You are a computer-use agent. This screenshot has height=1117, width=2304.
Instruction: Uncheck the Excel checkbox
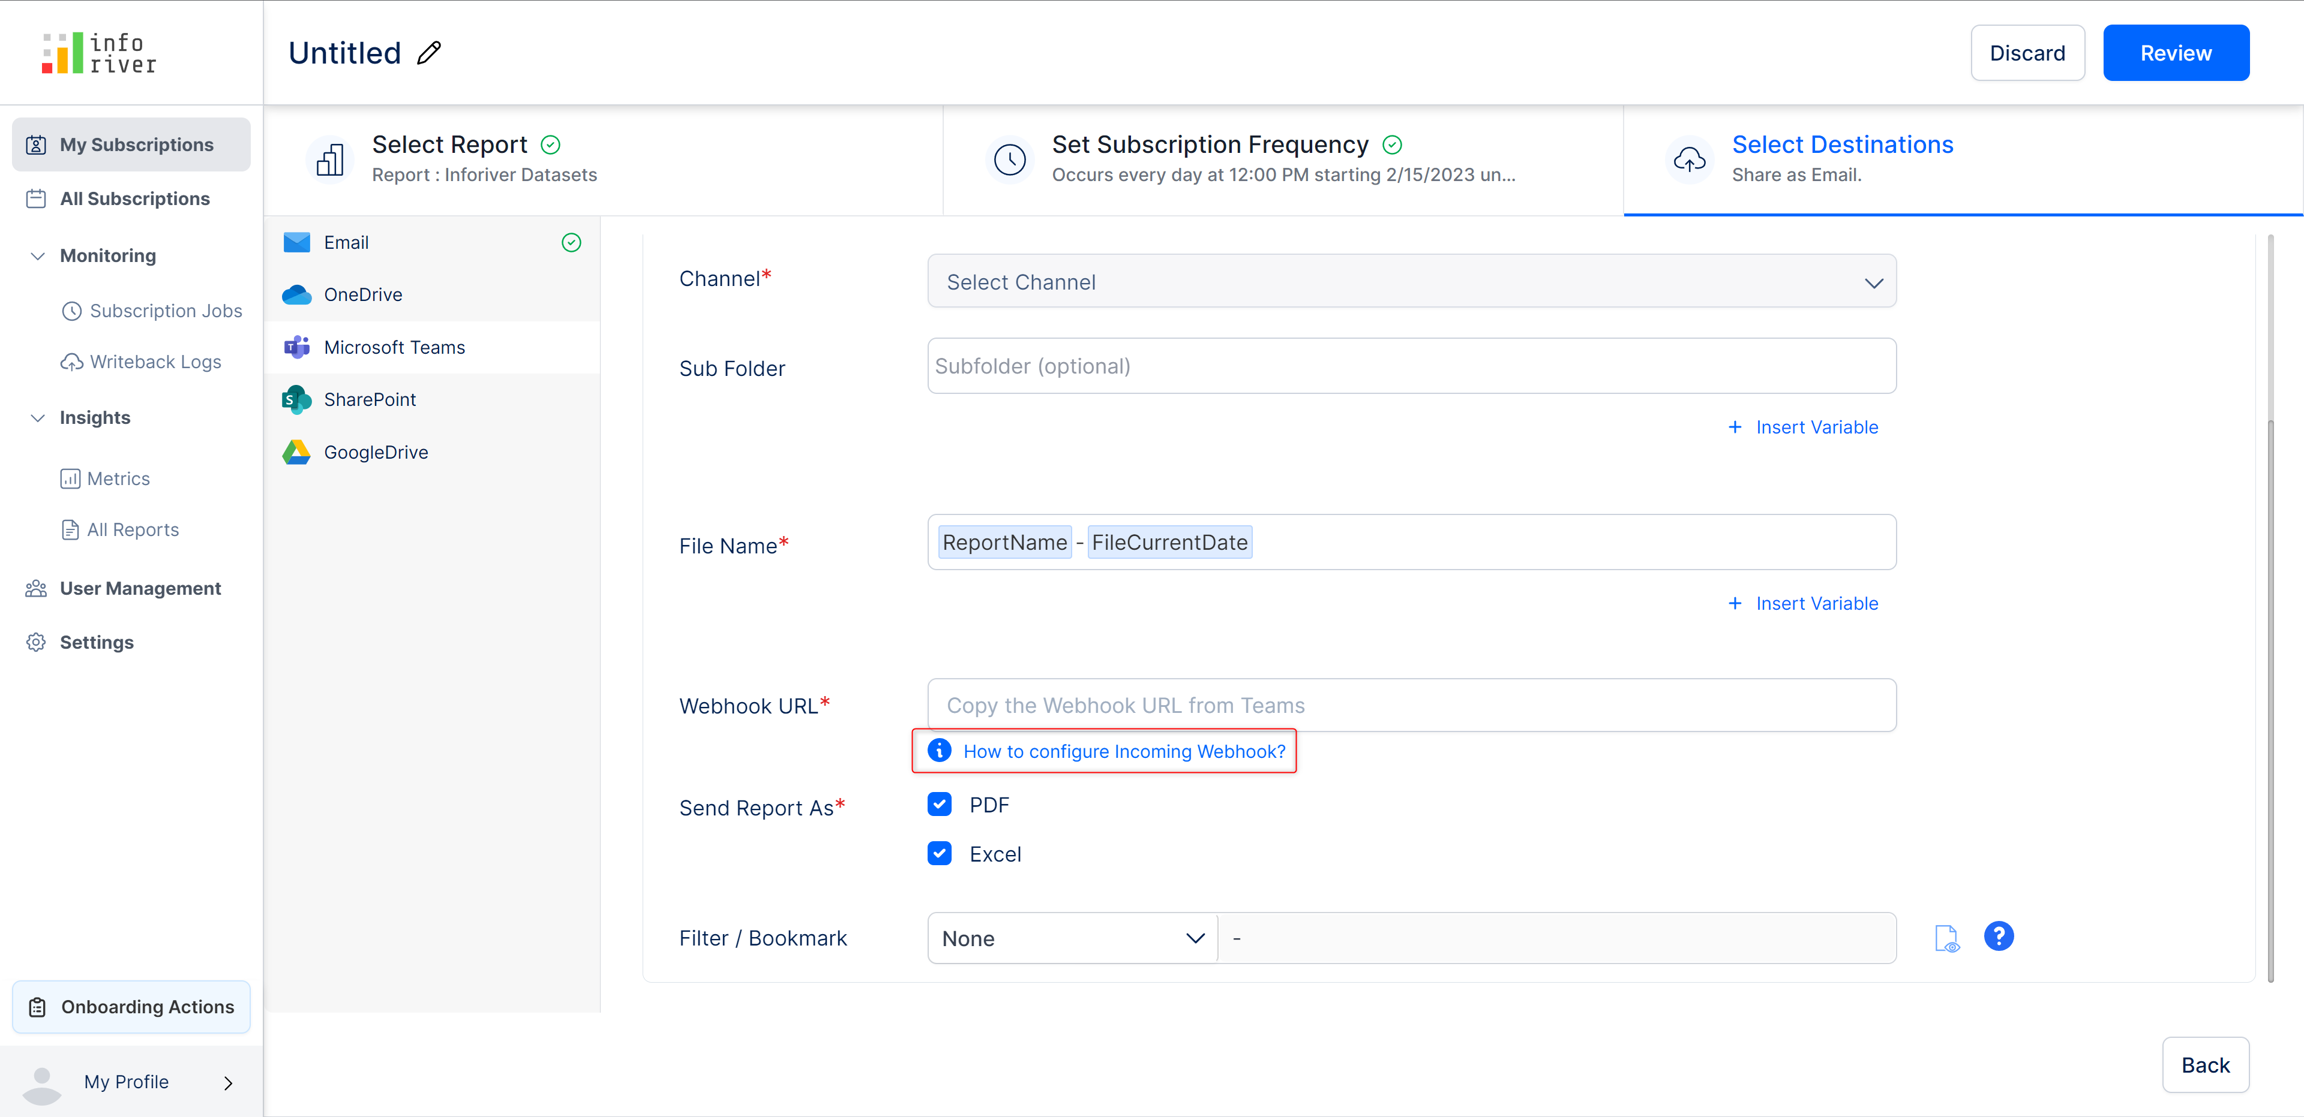[940, 853]
